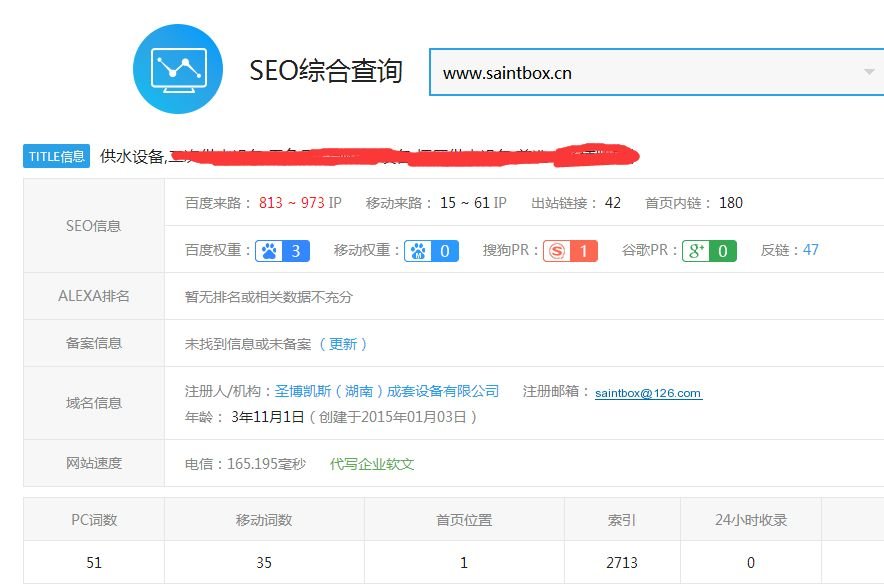This screenshot has width=884, height=584.
Task: Open the domain input dropdown arrow
Action: pyautogui.click(x=867, y=72)
